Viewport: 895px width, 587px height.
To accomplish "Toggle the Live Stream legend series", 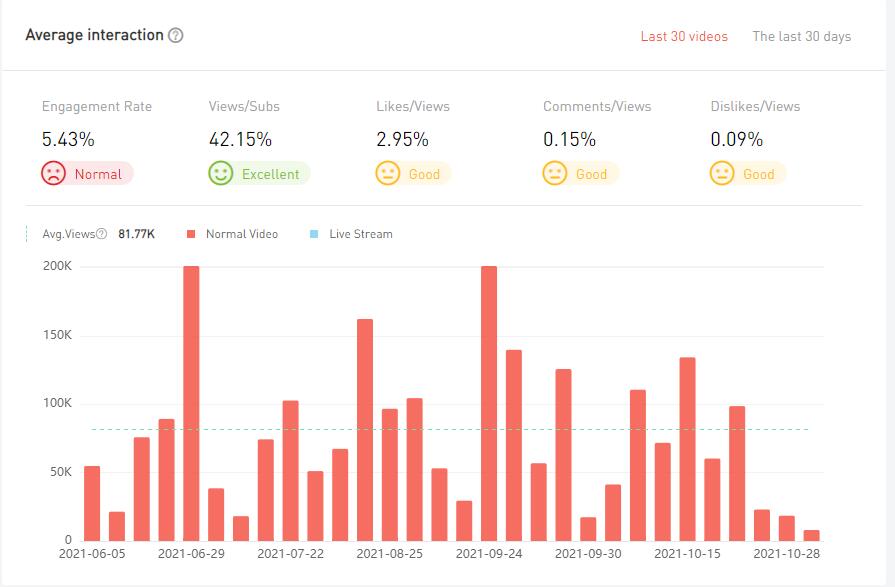I will pos(360,234).
